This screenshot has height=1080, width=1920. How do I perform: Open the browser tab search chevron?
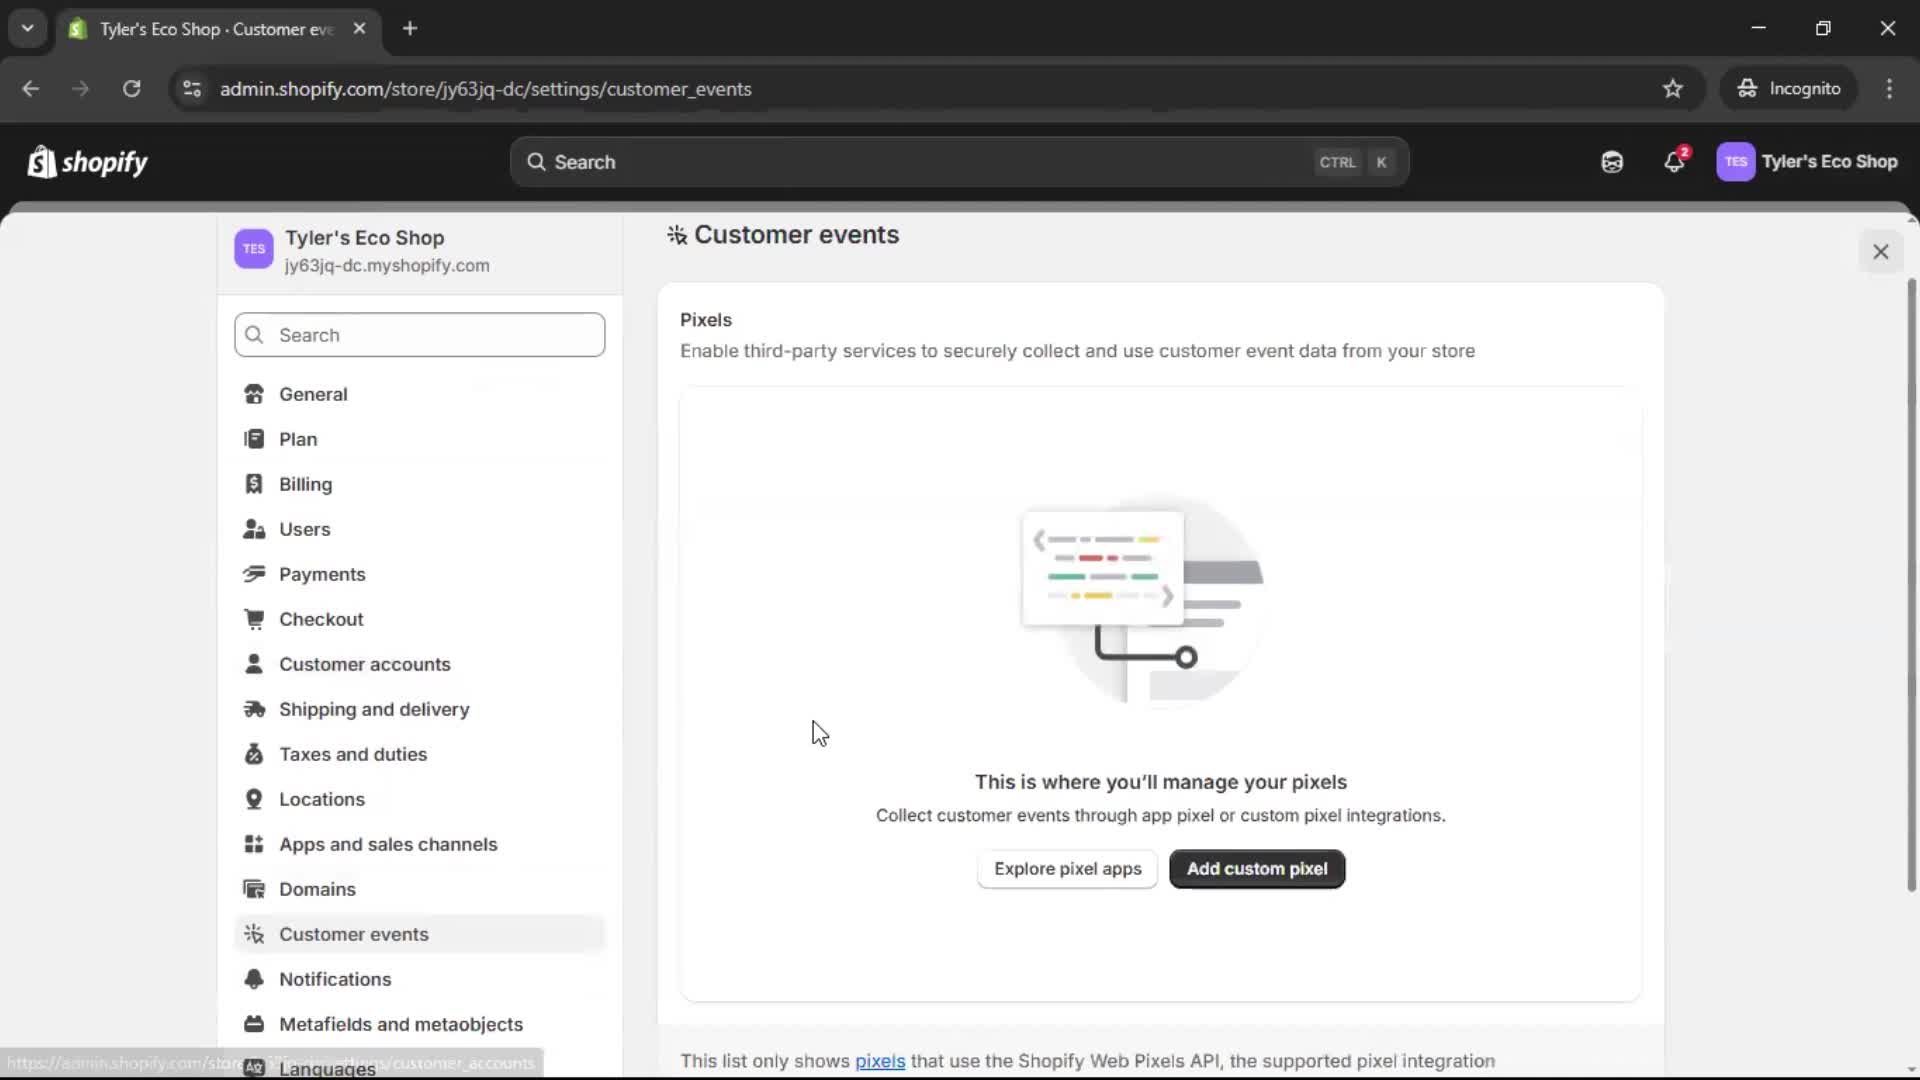(x=27, y=28)
